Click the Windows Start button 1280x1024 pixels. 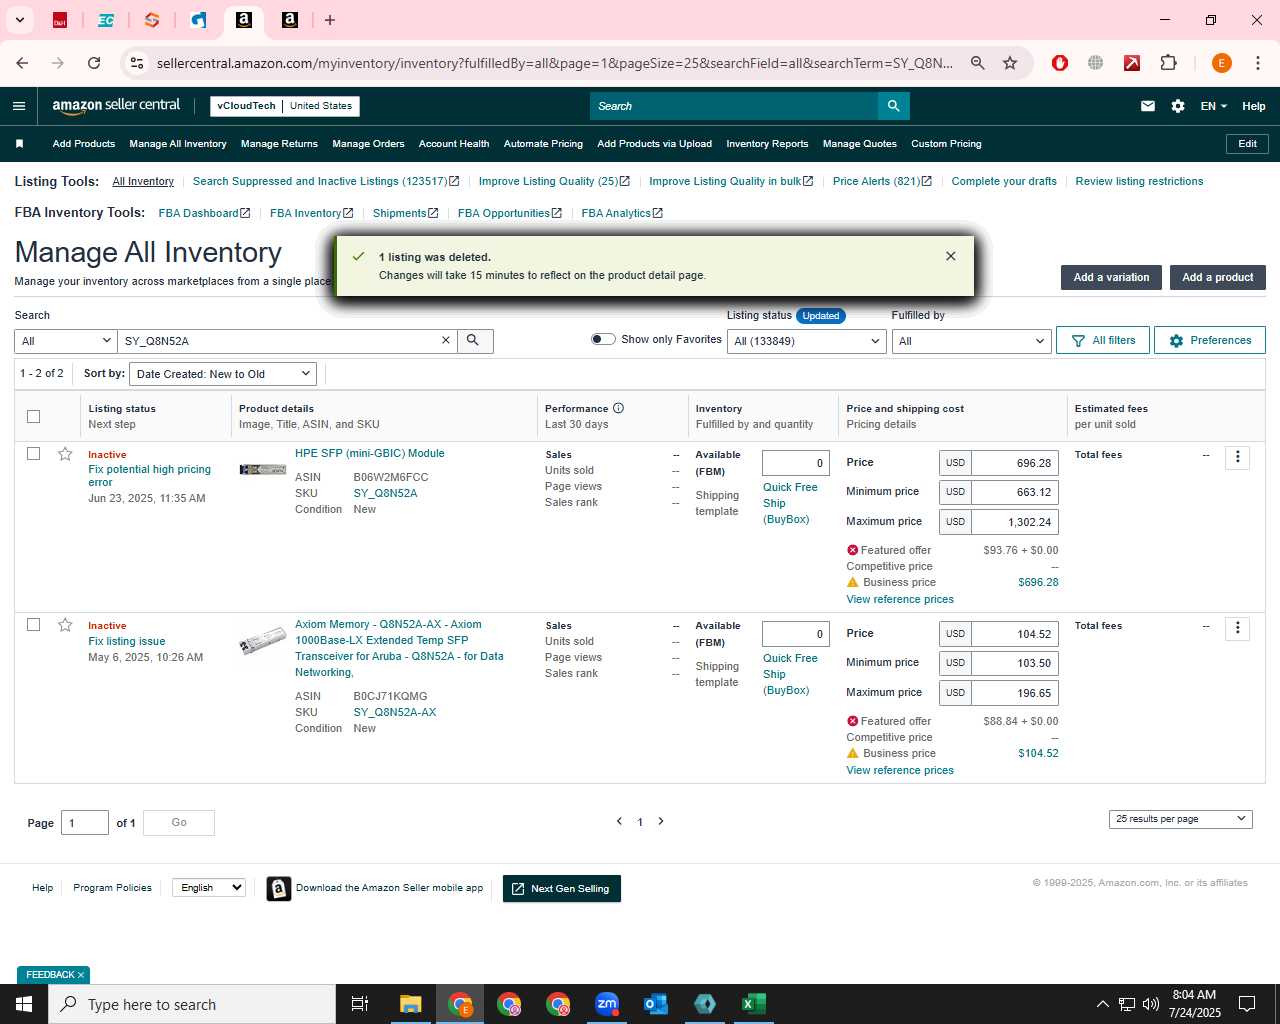[24, 1004]
